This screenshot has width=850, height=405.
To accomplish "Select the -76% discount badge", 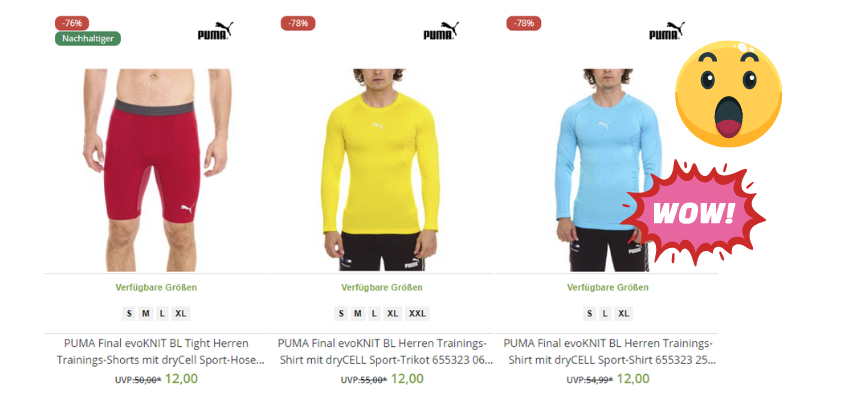I will 72,23.
